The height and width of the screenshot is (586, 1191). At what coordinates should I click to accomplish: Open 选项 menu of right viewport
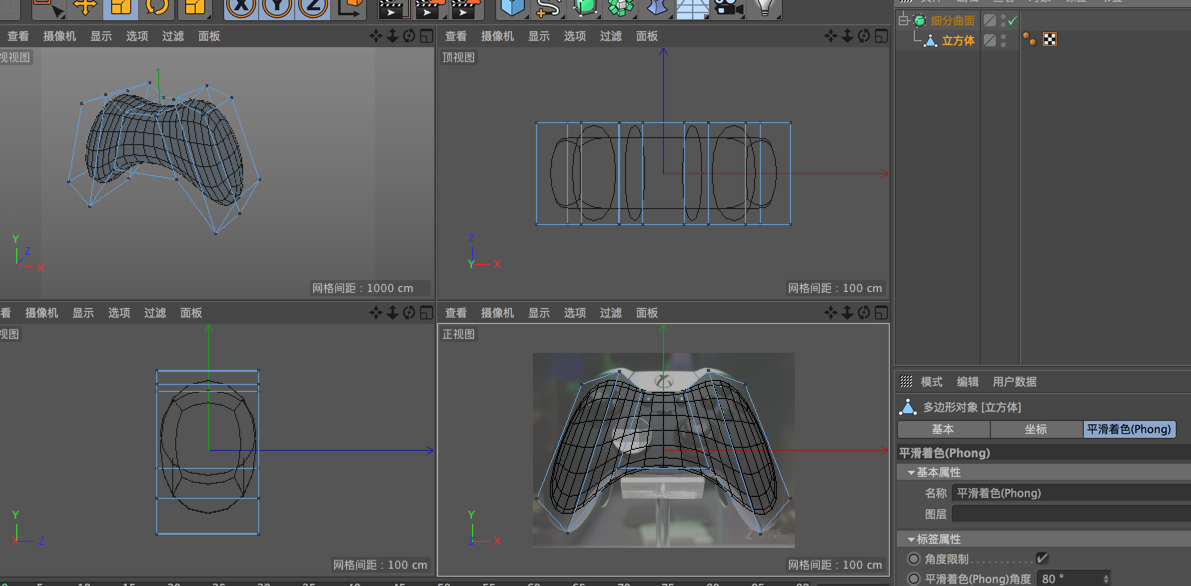118,312
